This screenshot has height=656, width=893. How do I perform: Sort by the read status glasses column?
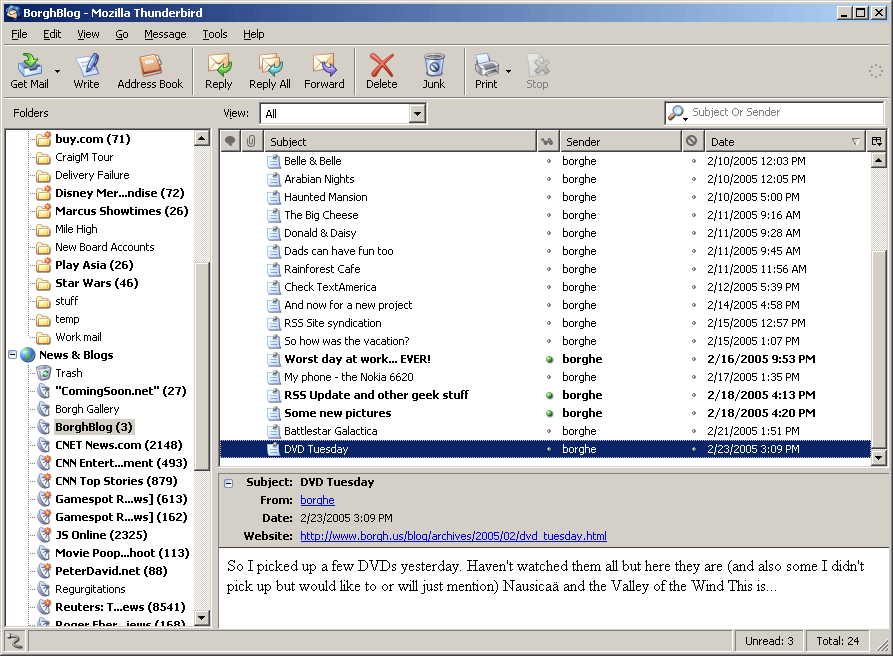(x=548, y=141)
